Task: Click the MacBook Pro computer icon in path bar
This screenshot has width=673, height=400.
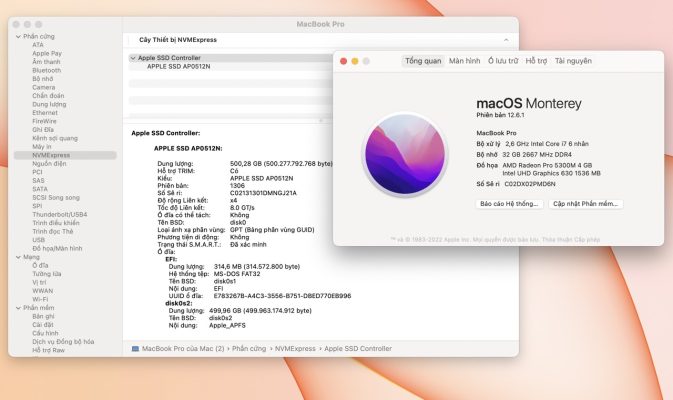Action: tap(135, 349)
